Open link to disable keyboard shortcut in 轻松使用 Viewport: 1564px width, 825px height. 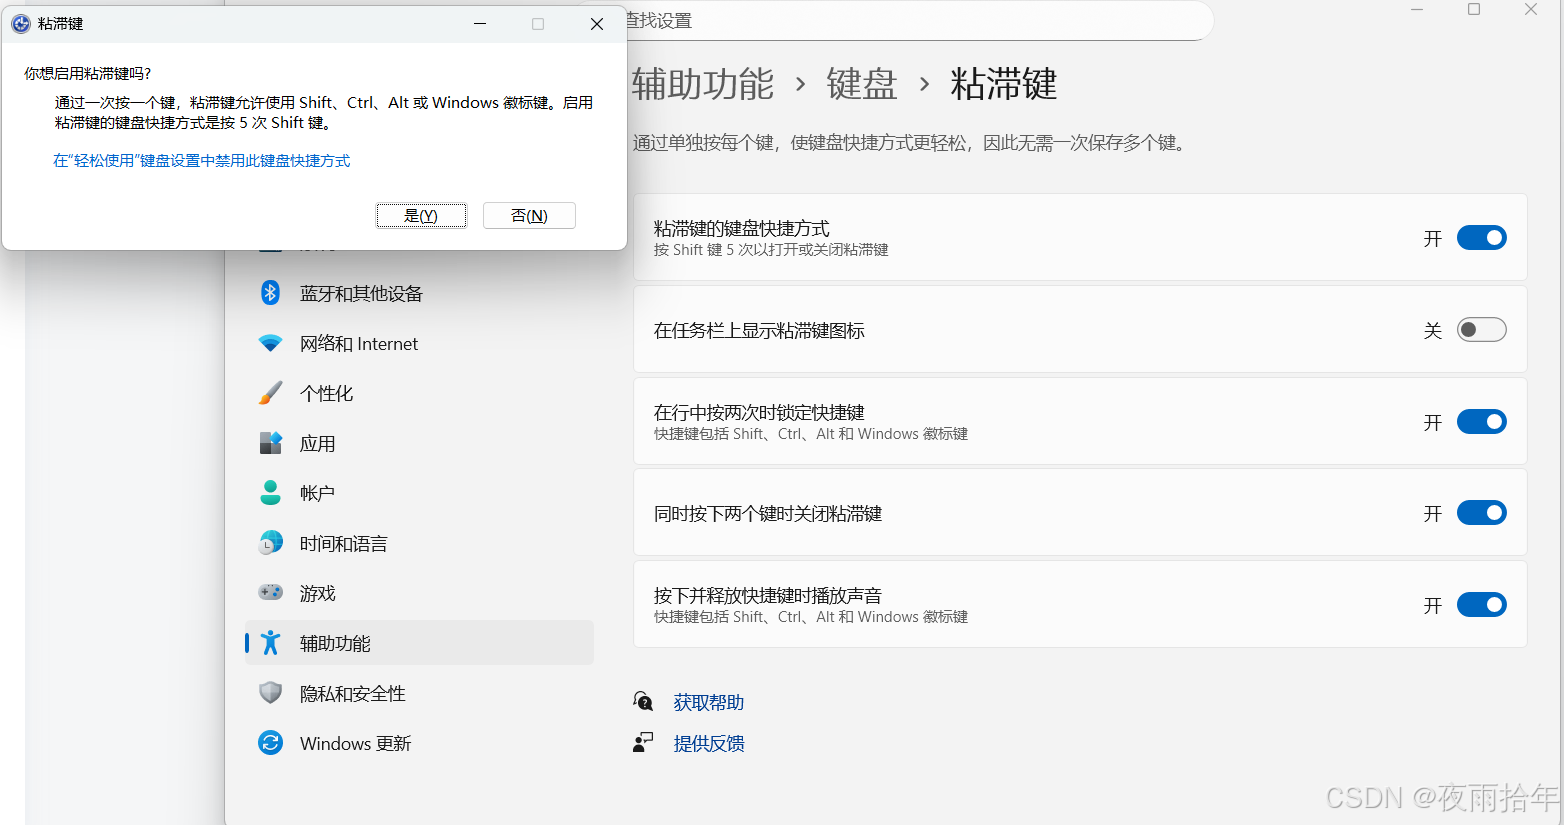[x=202, y=161]
